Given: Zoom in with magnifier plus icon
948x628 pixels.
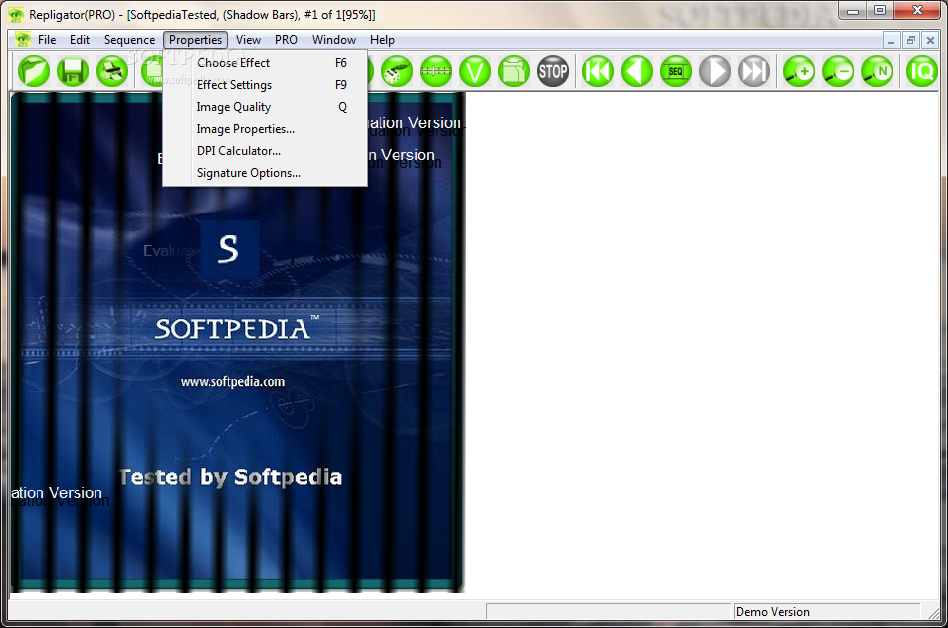Looking at the screenshot, I should point(799,71).
